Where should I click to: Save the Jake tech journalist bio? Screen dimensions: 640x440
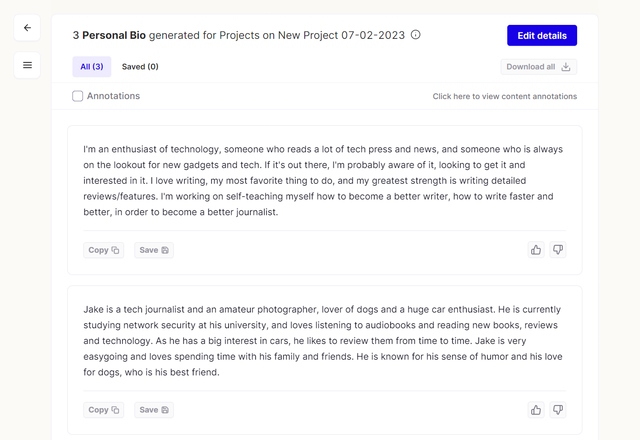point(154,410)
